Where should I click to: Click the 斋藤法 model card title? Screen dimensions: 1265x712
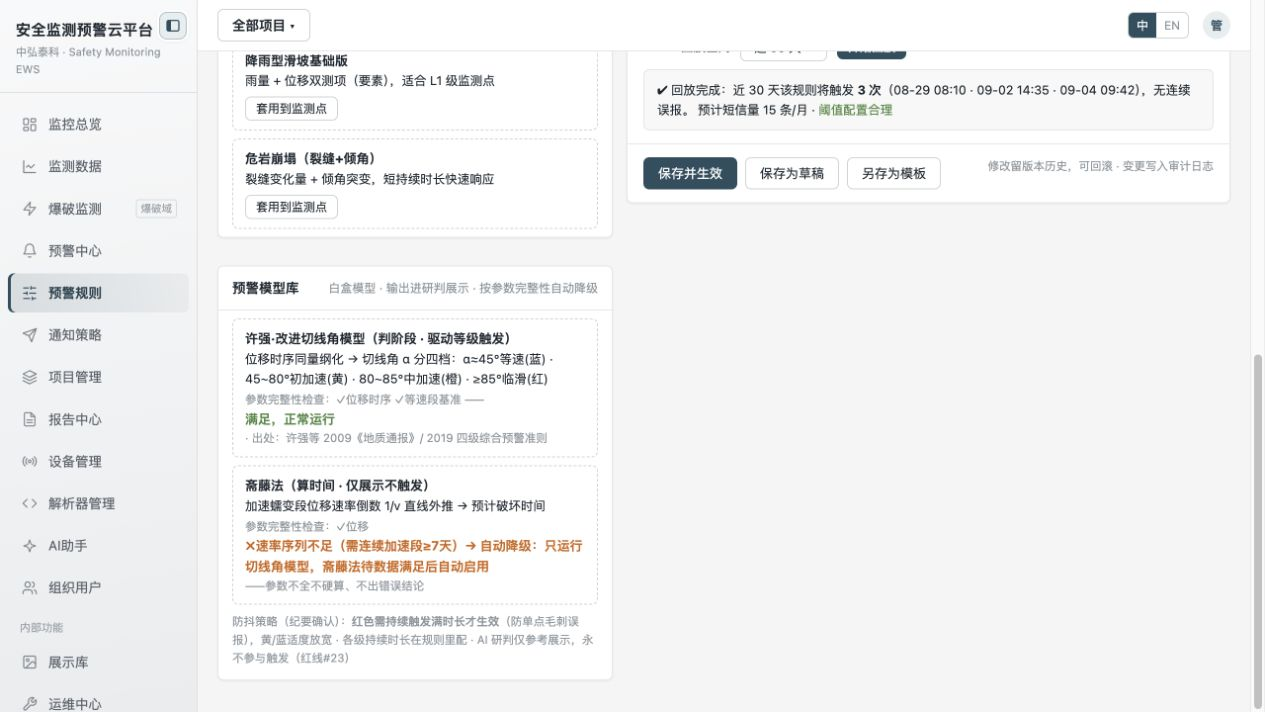[x=337, y=486]
